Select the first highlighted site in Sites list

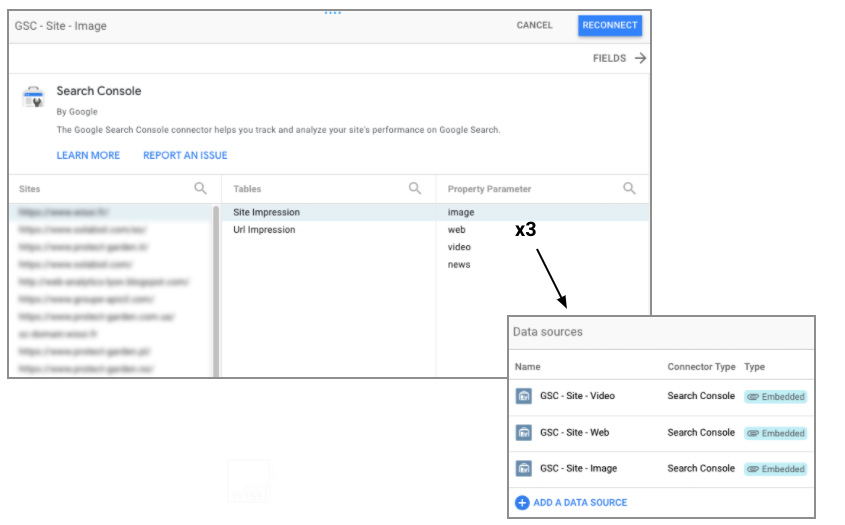tap(110, 212)
